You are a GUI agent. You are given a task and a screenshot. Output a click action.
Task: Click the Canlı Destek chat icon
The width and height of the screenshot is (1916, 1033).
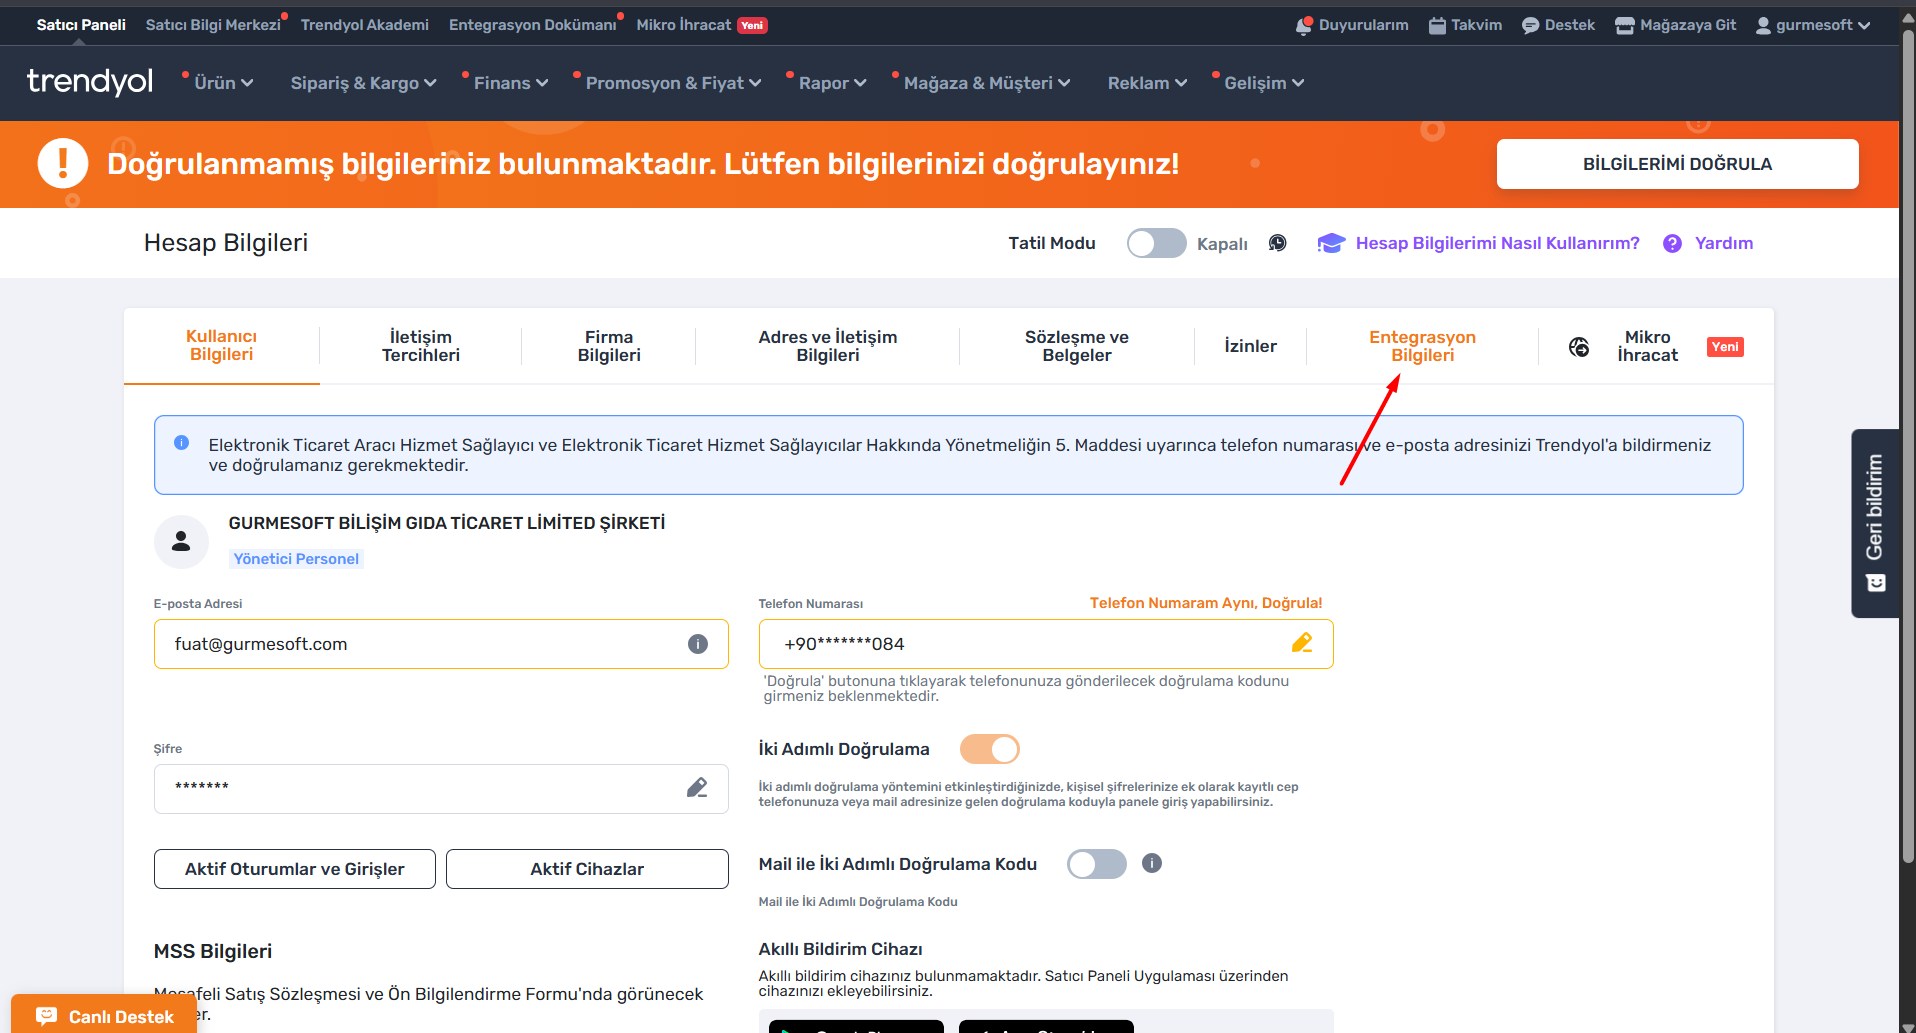click(46, 1016)
